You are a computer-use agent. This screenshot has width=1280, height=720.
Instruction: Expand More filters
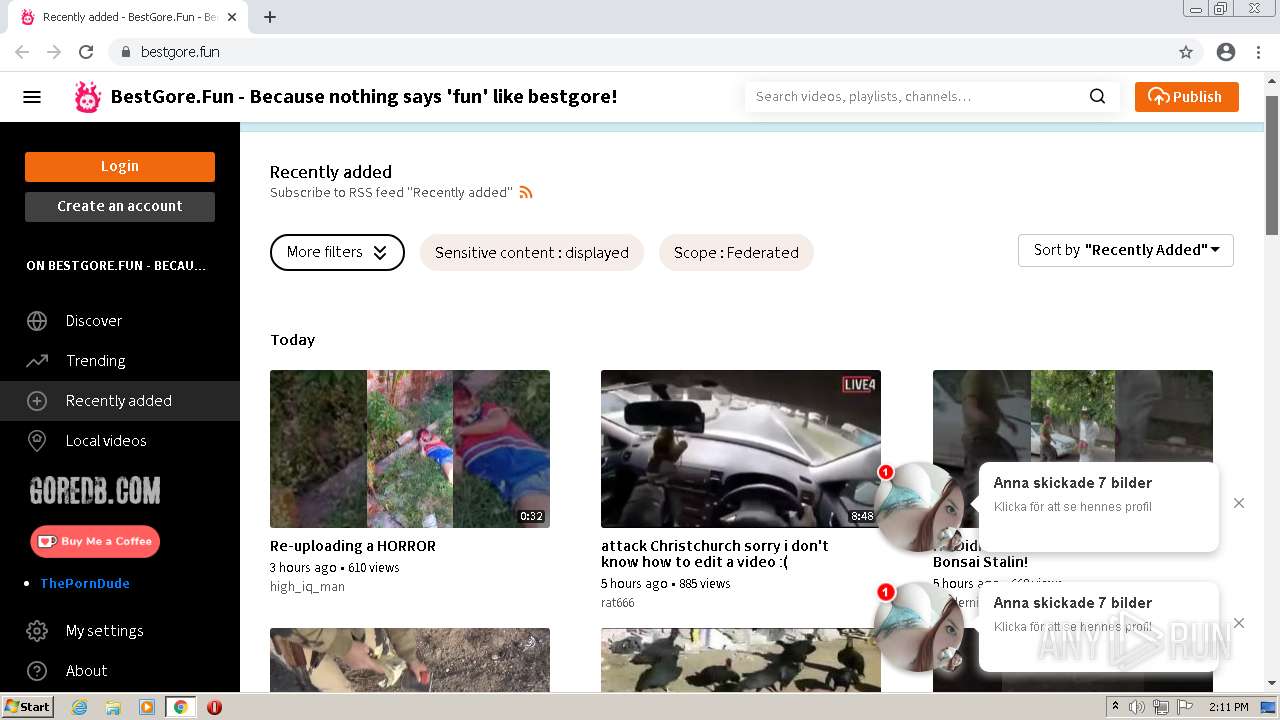coord(337,252)
